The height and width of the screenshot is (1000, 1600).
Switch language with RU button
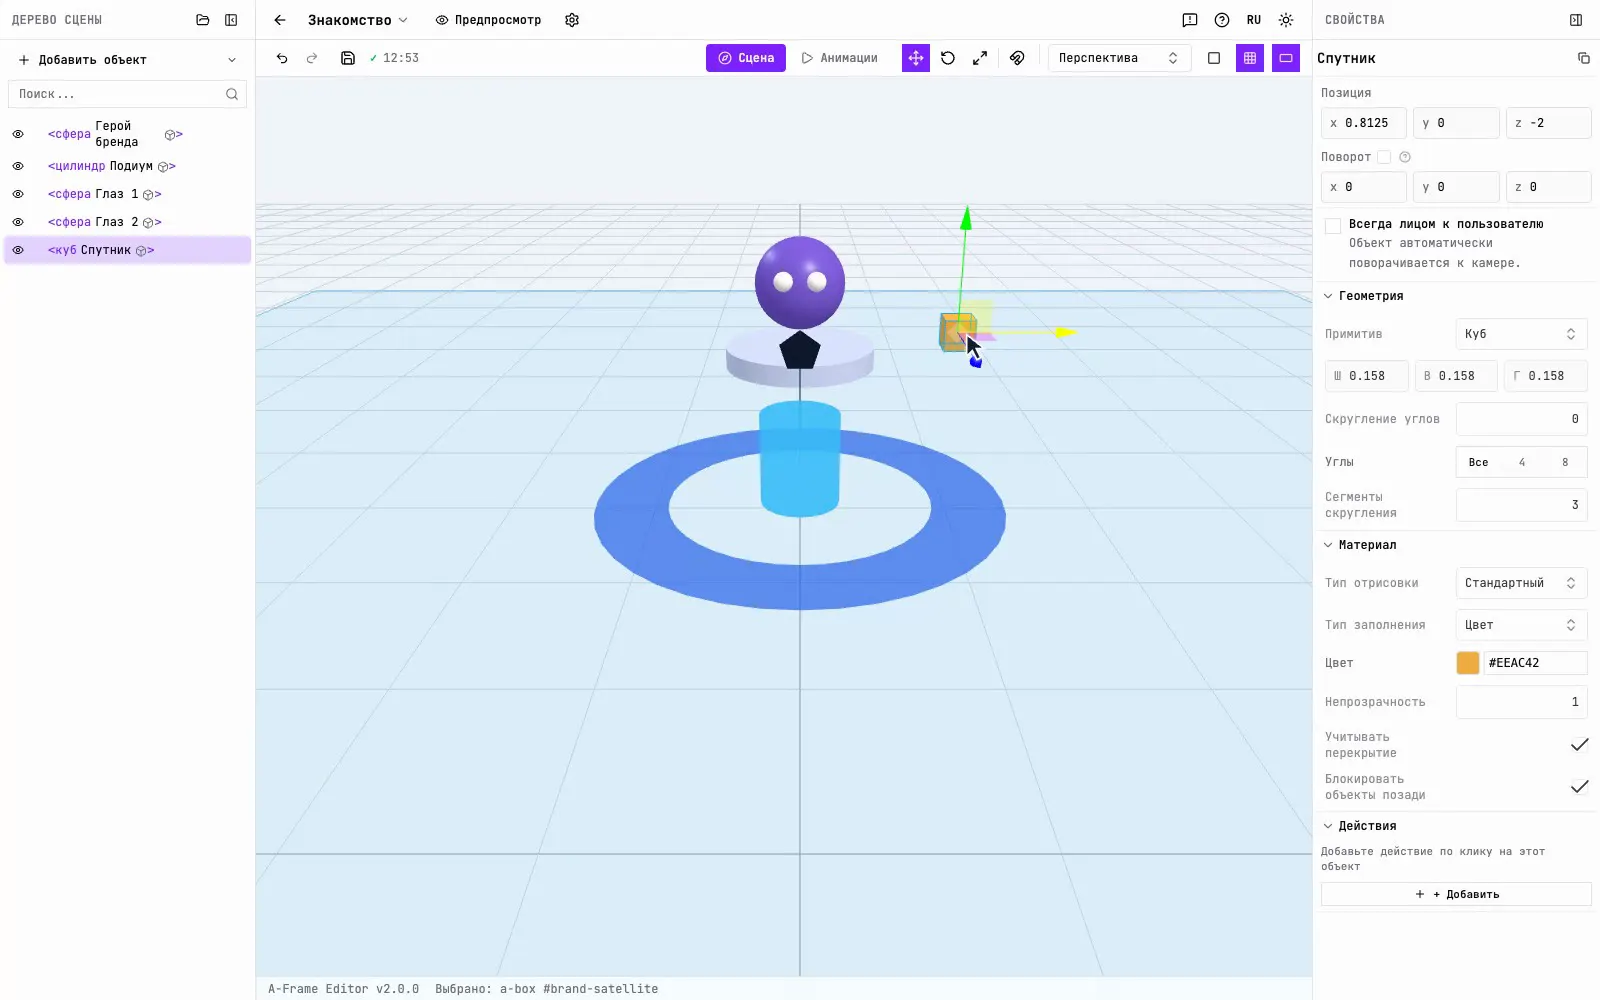pos(1254,20)
